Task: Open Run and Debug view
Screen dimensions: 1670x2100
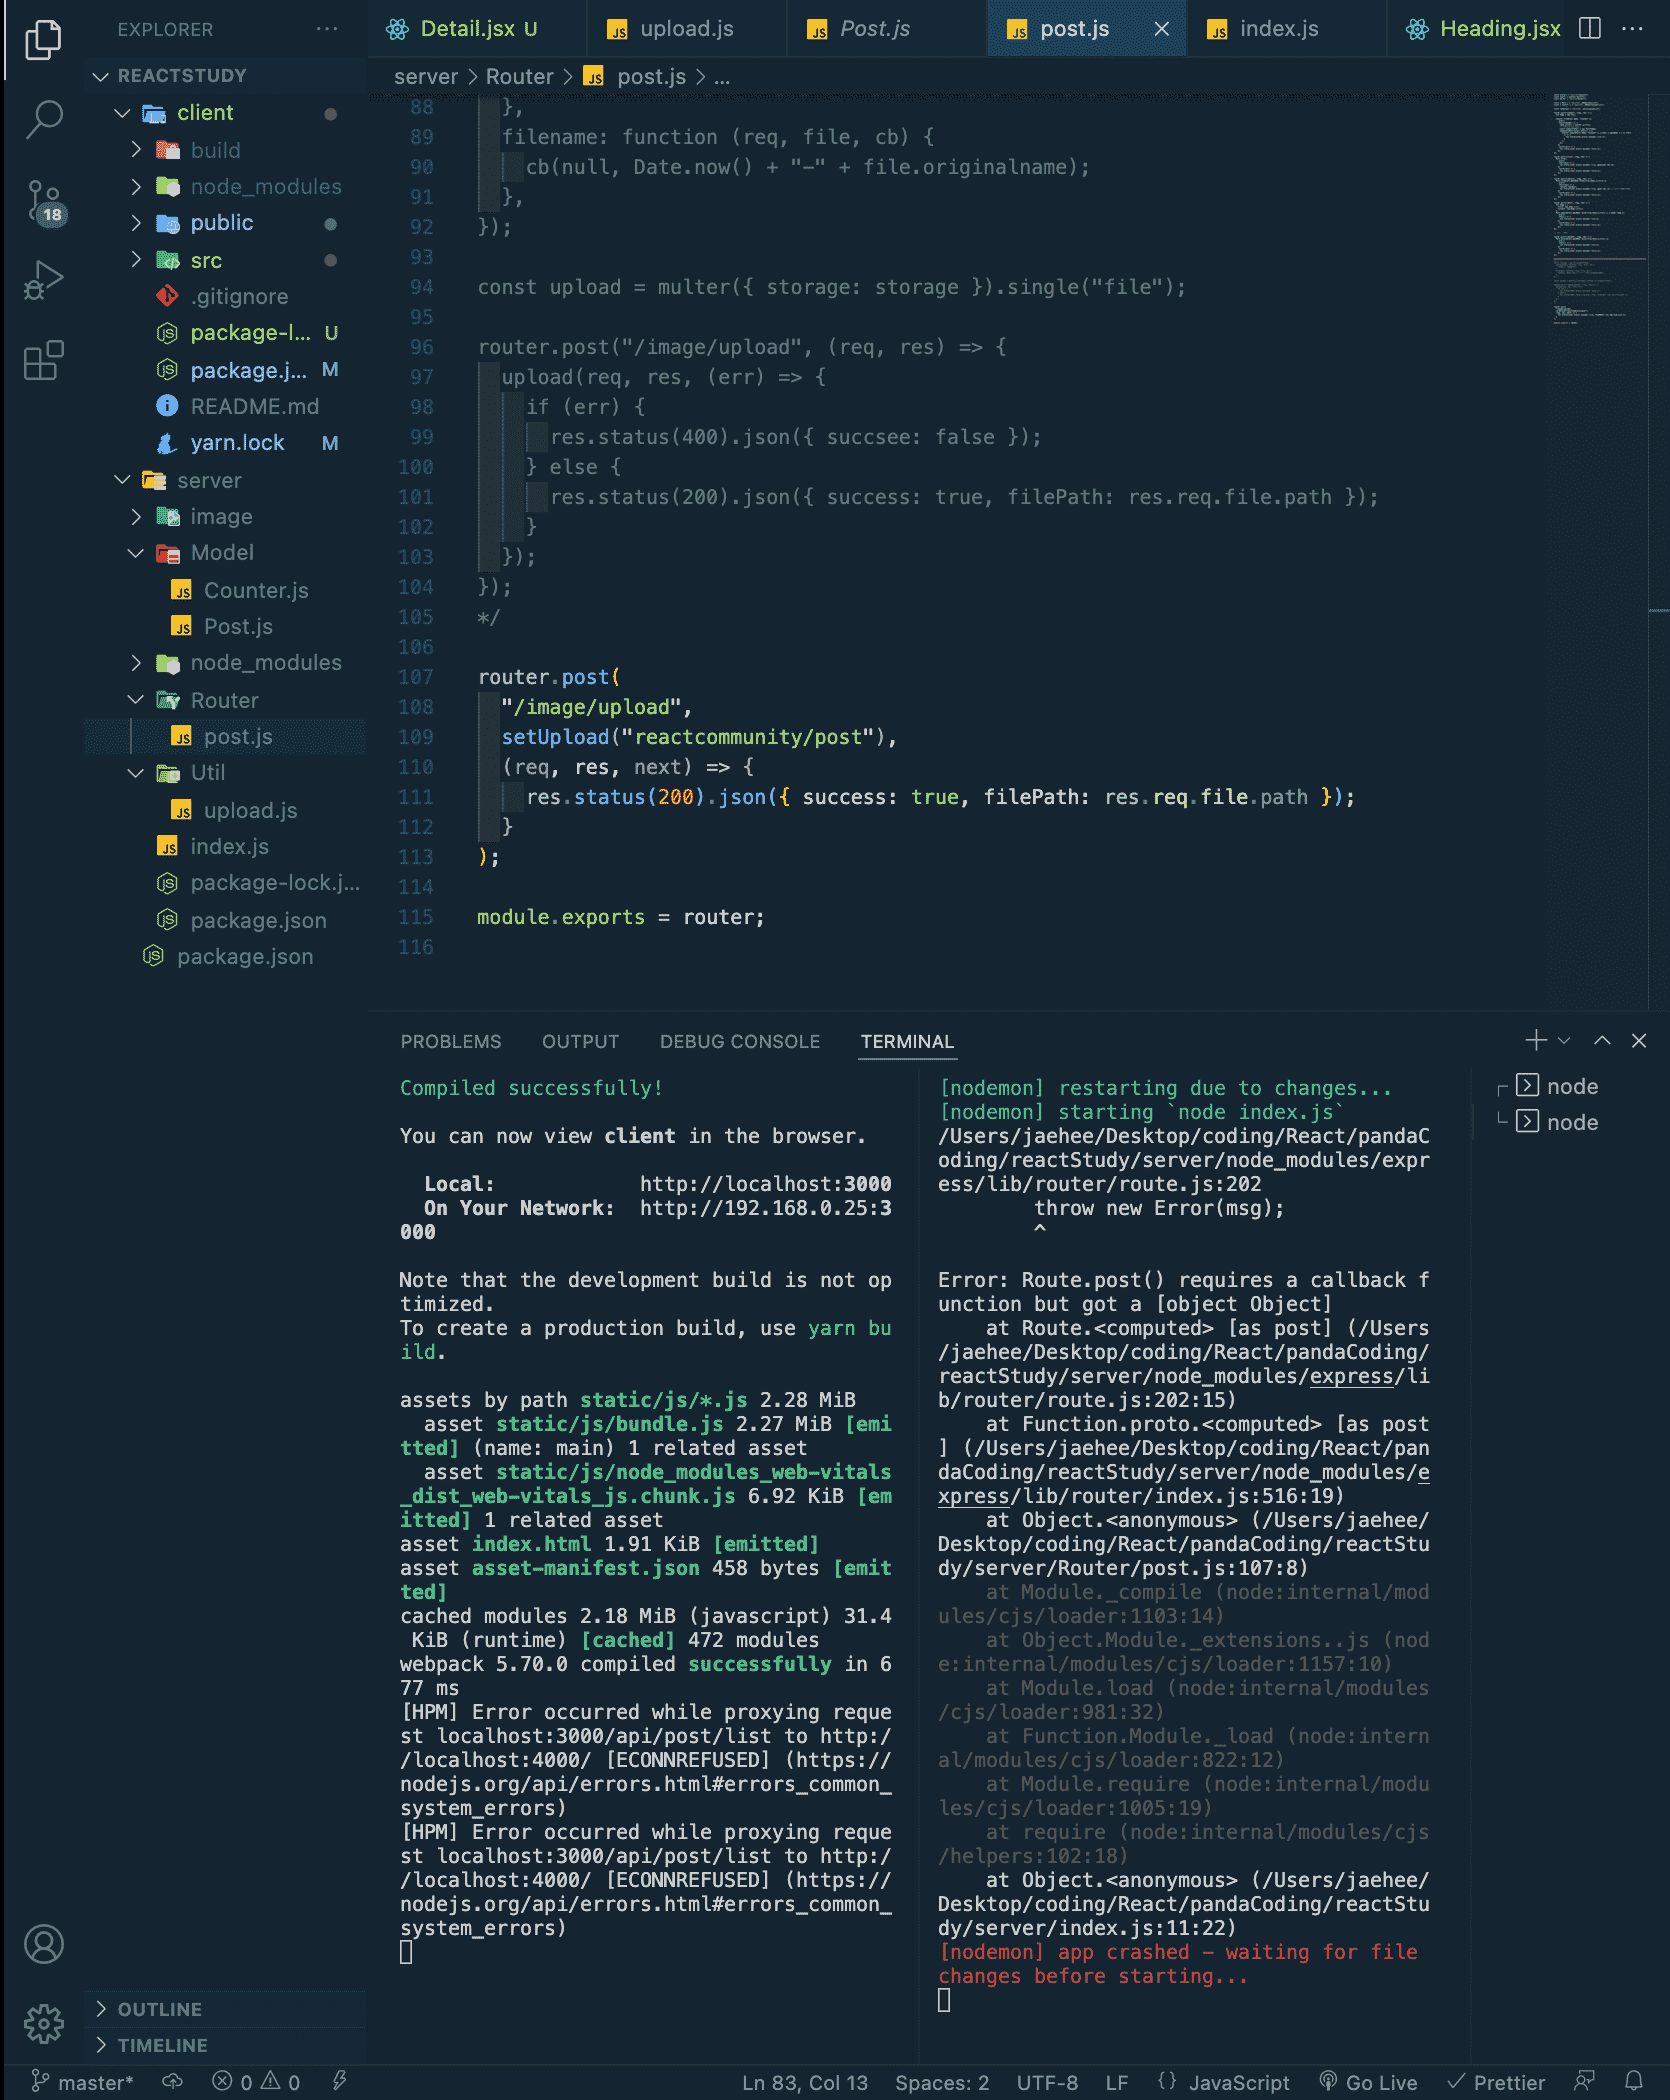Action: [x=43, y=280]
